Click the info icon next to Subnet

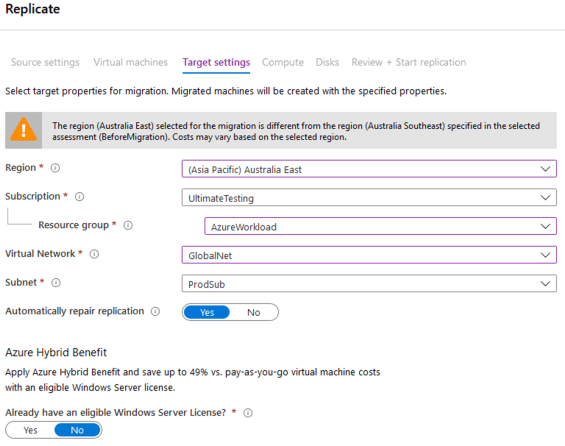click(x=56, y=283)
